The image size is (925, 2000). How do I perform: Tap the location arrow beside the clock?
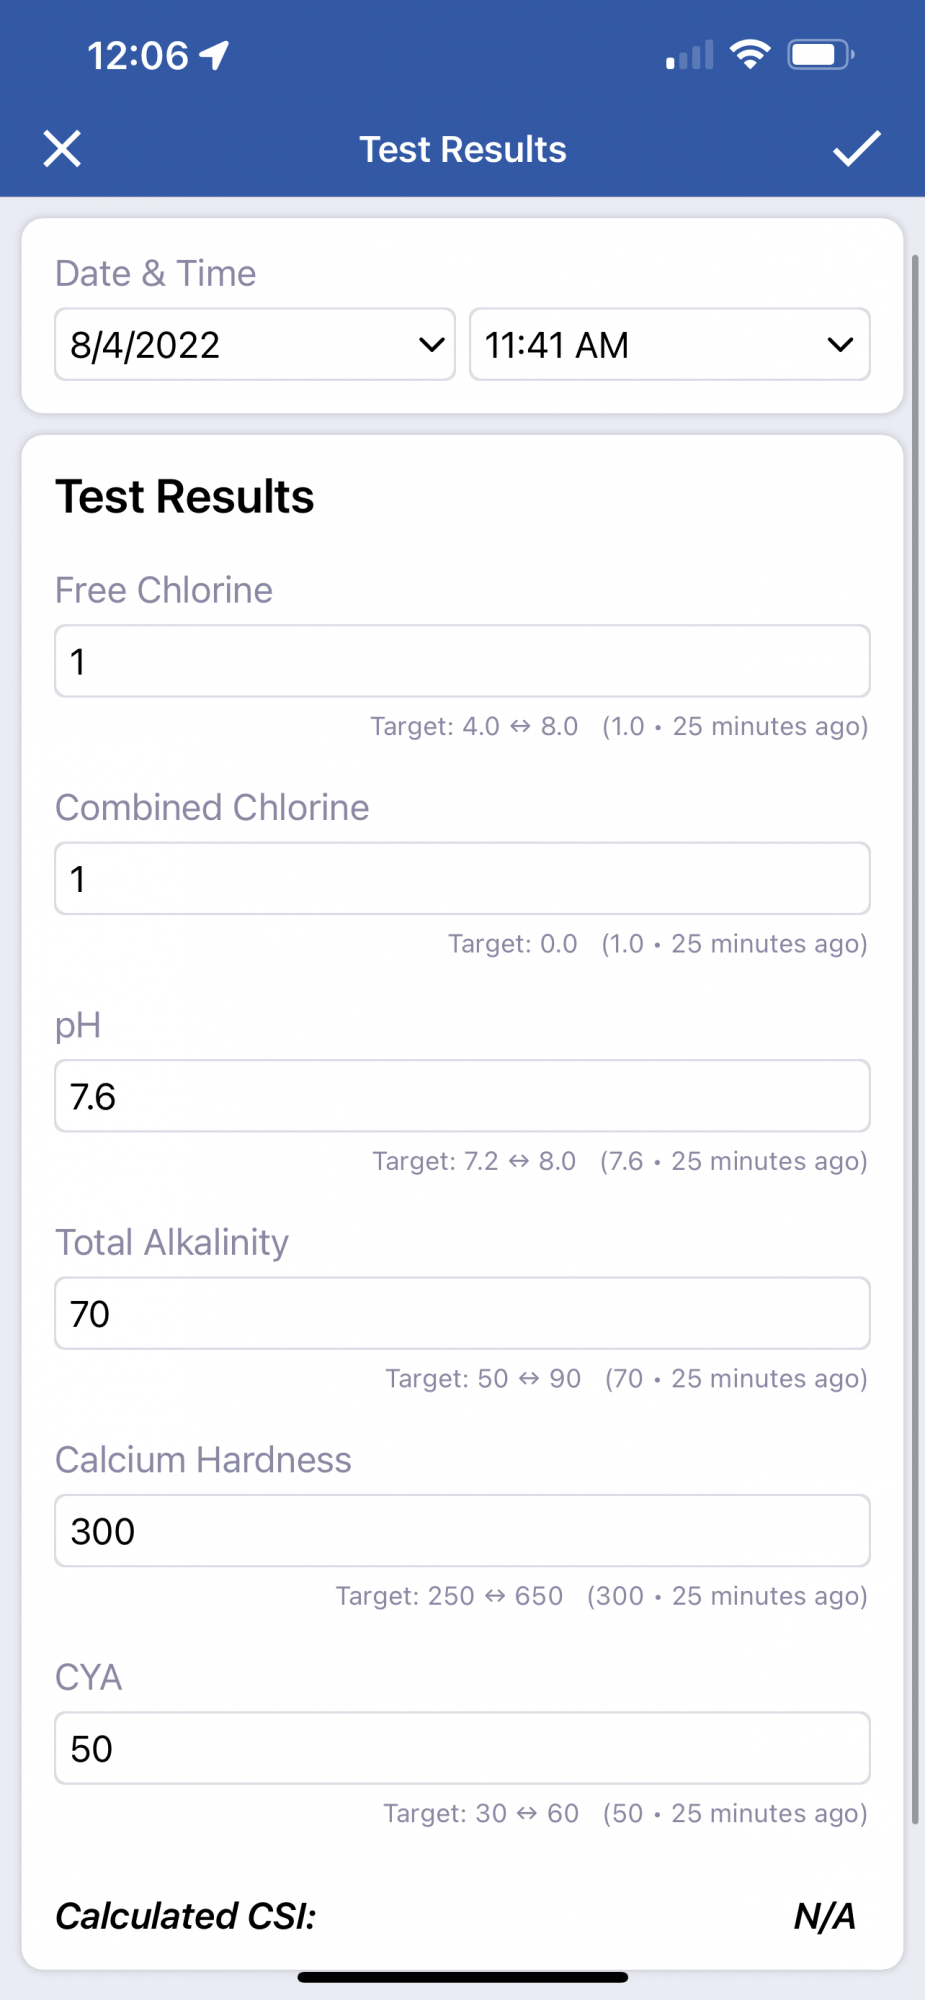215,56
